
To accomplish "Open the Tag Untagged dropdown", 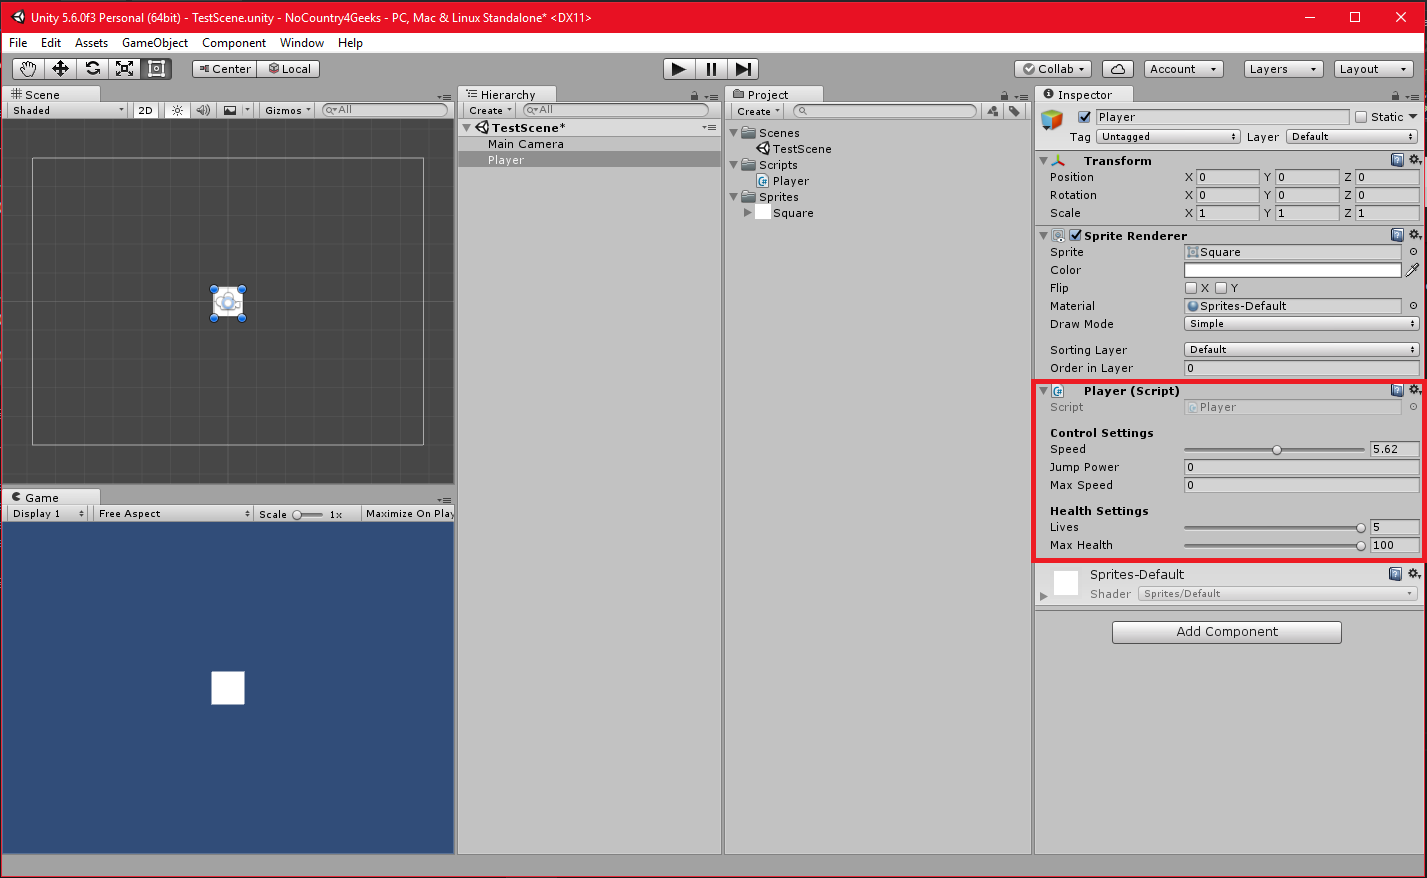I will click(1168, 137).
